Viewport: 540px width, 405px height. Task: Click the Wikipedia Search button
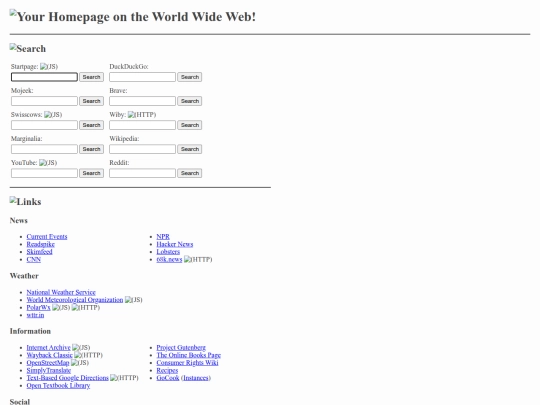tap(190, 149)
